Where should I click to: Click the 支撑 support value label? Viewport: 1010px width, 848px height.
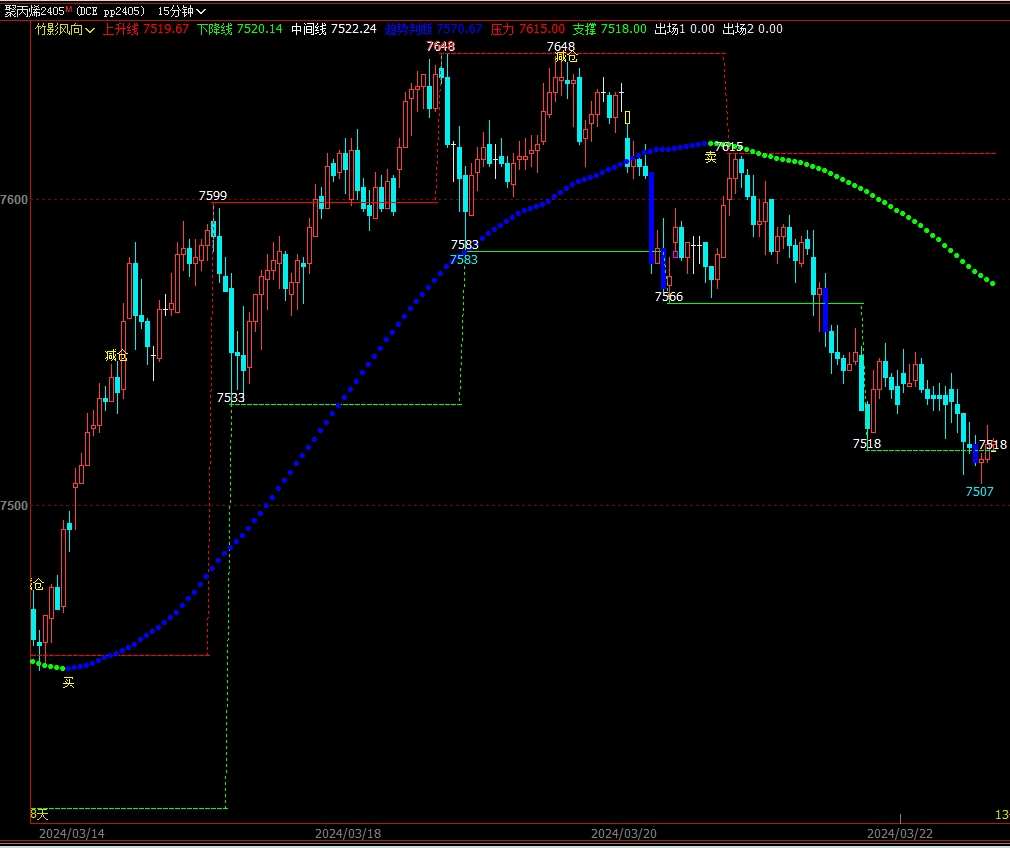pos(609,29)
